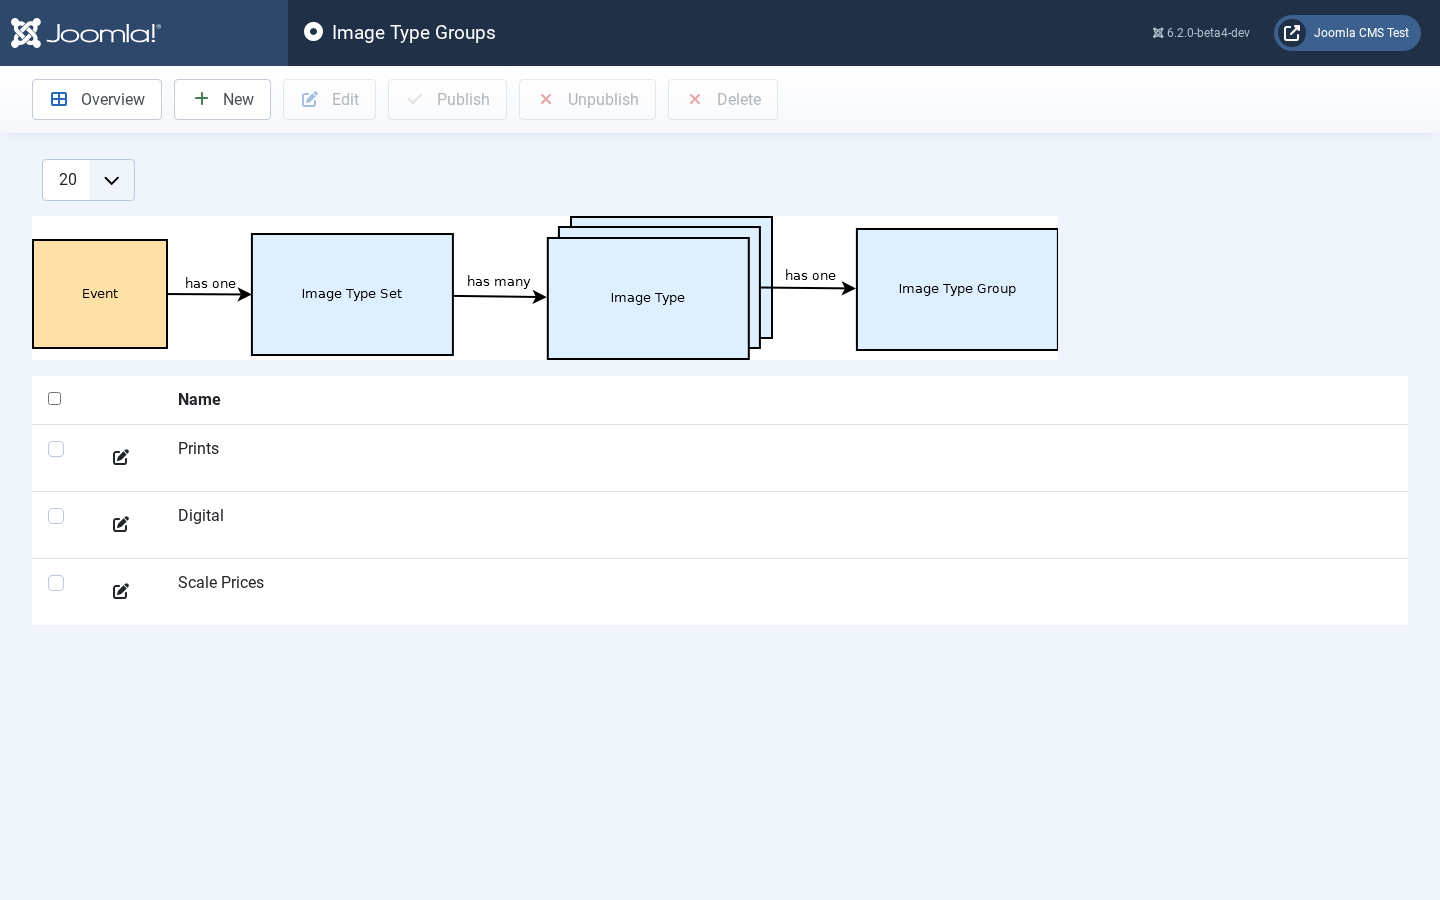This screenshot has height=900, width=1440.
Task: Create a New image type group
Action: [x=222, y=100]
